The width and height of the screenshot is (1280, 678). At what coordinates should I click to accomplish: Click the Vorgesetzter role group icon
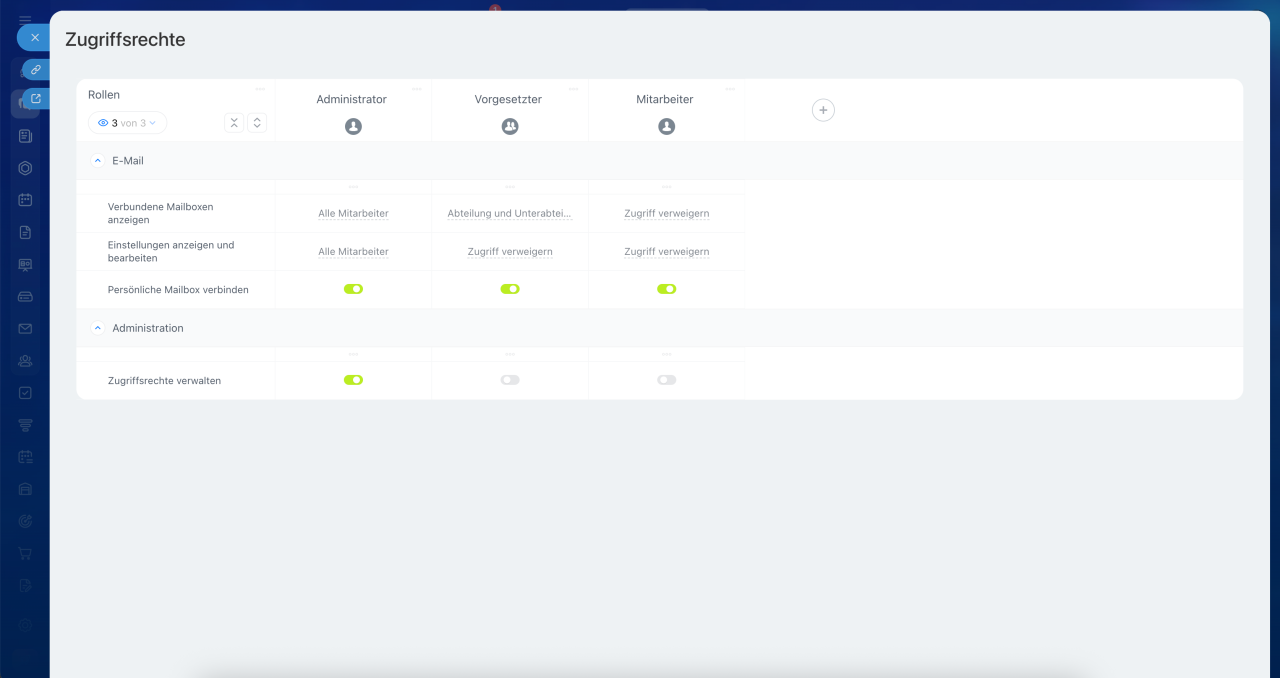[x=510, y=127]
